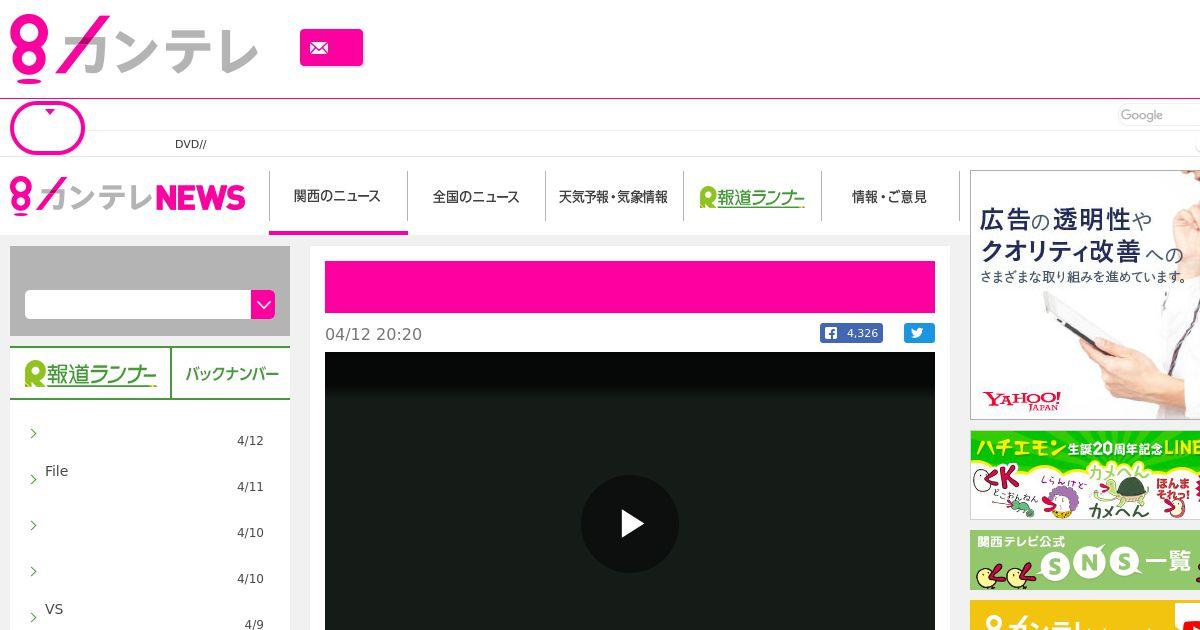Viewport: 1200px width, 630px height.
Task: Open the File 4/11 row chevron
Action: (x=33, y=479)
